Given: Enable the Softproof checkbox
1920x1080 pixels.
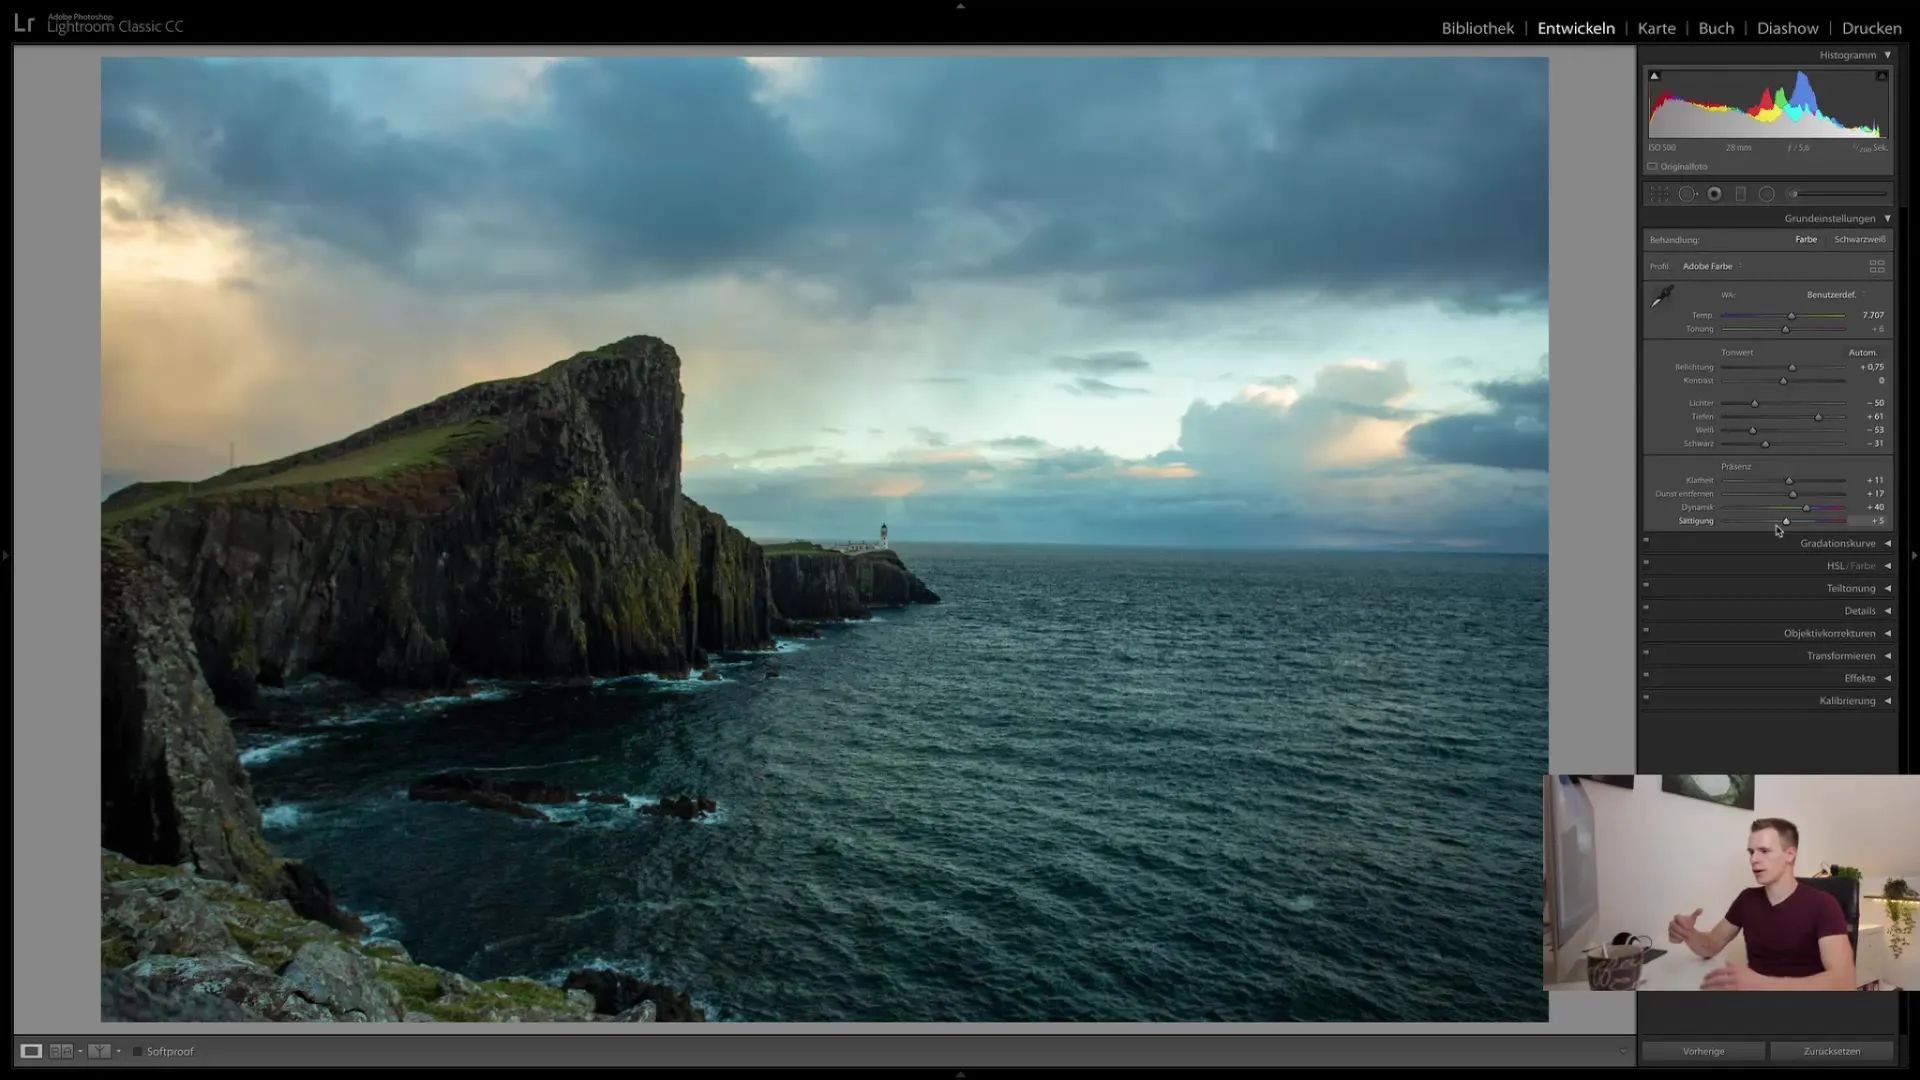Looking at the screenshot, I should click(138, 1051).
